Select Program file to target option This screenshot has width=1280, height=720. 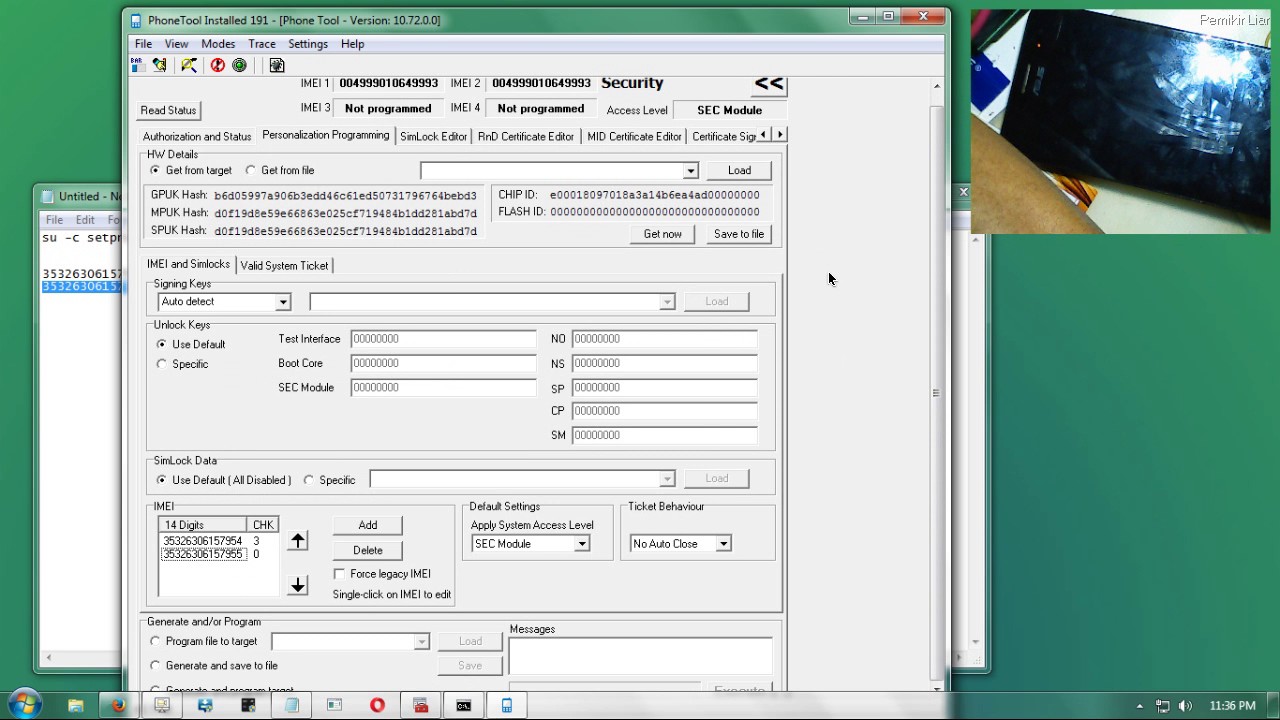pyautogui.click(x=203, y=641)
